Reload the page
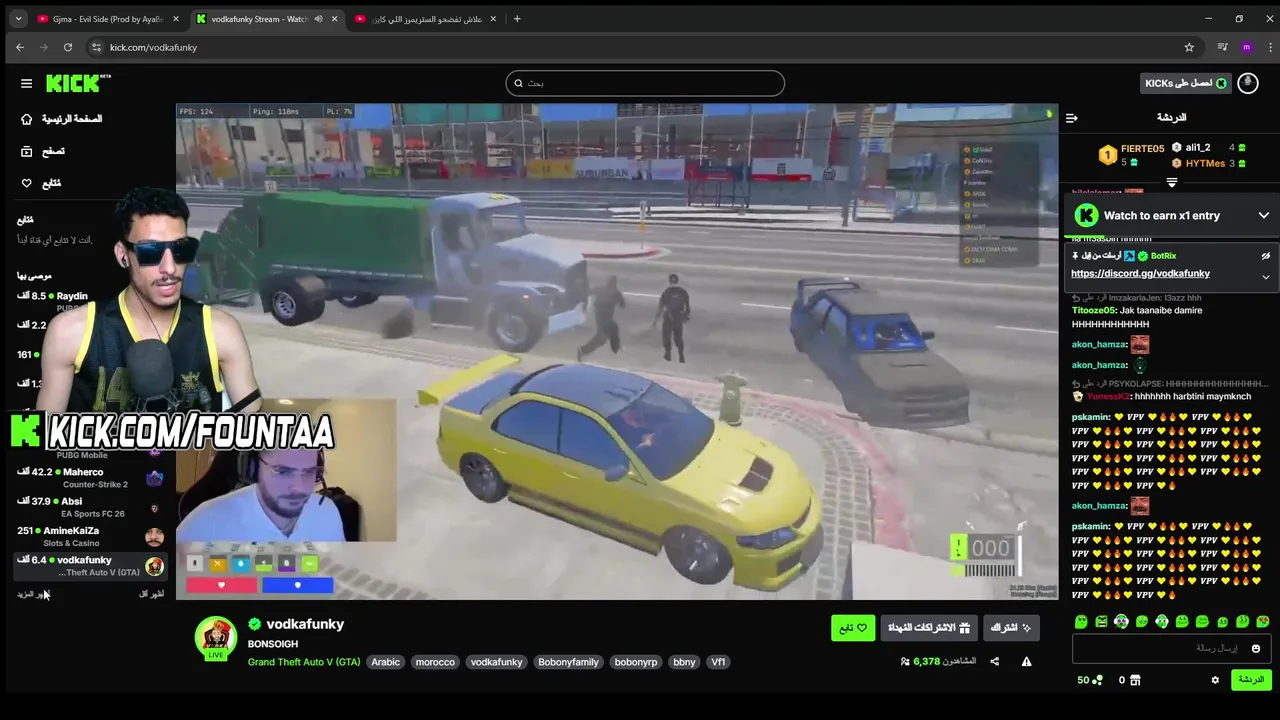 68,47
